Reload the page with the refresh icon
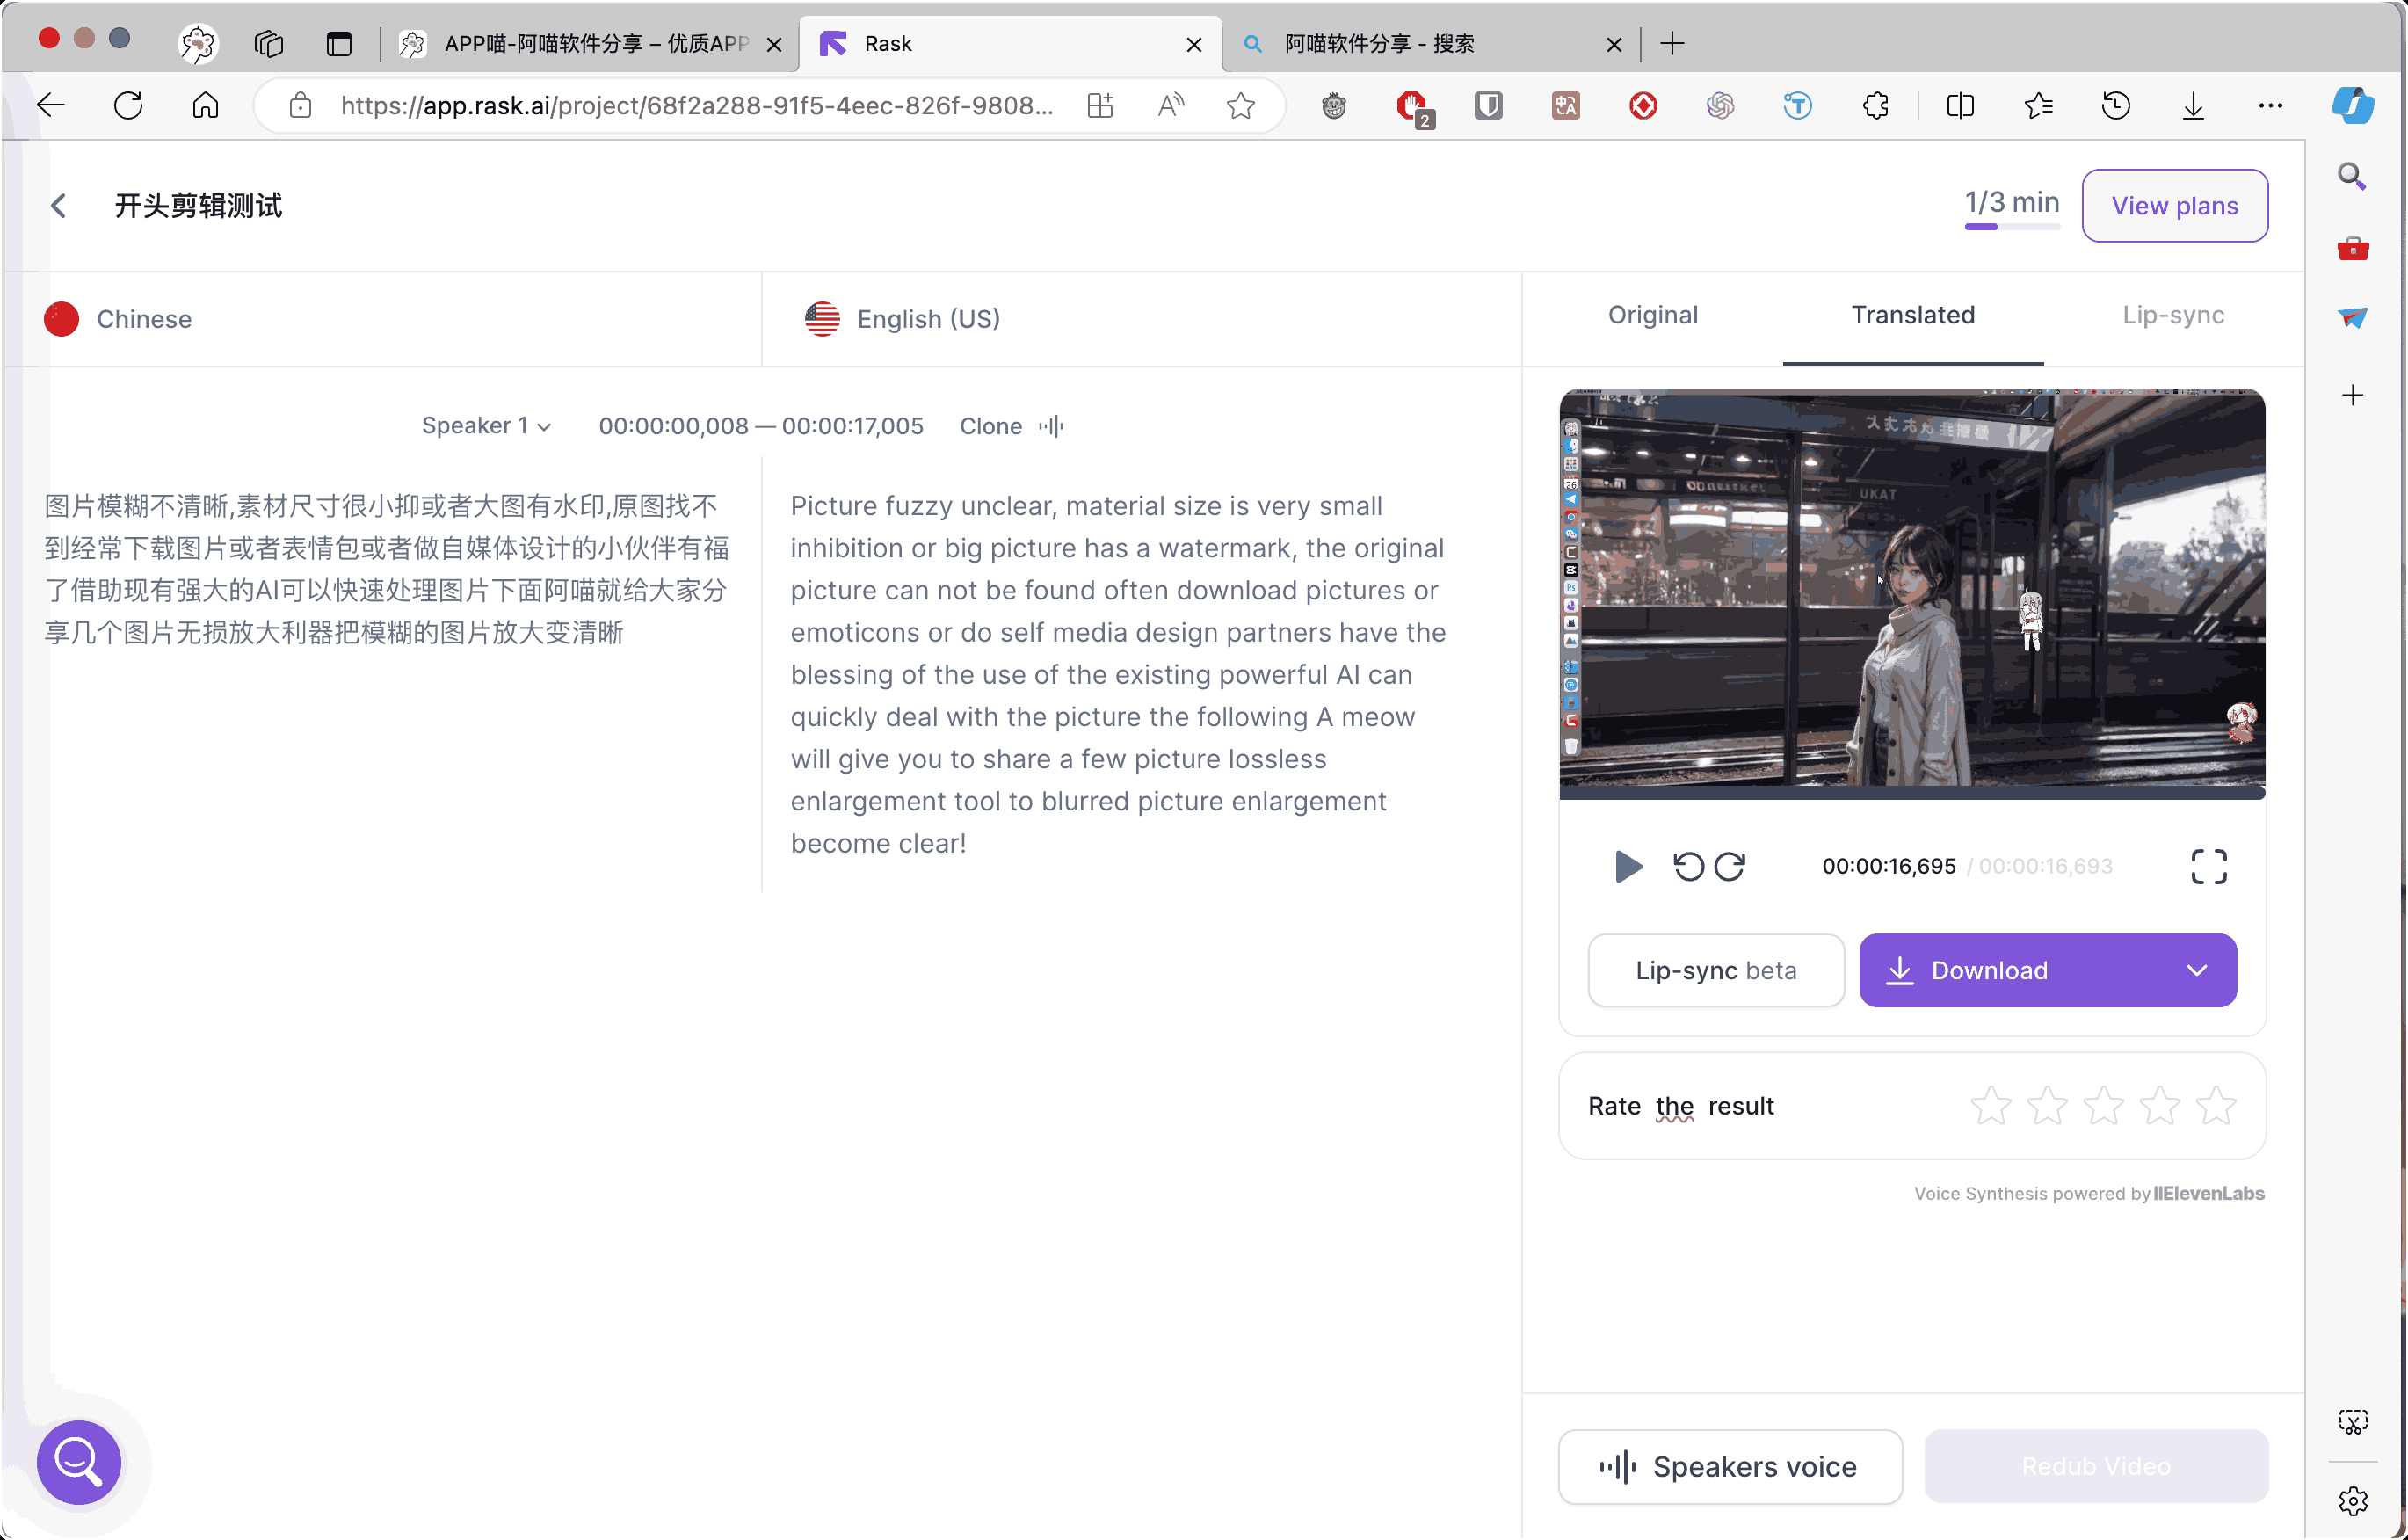The image size is (2408, 1540). [128, 105]
